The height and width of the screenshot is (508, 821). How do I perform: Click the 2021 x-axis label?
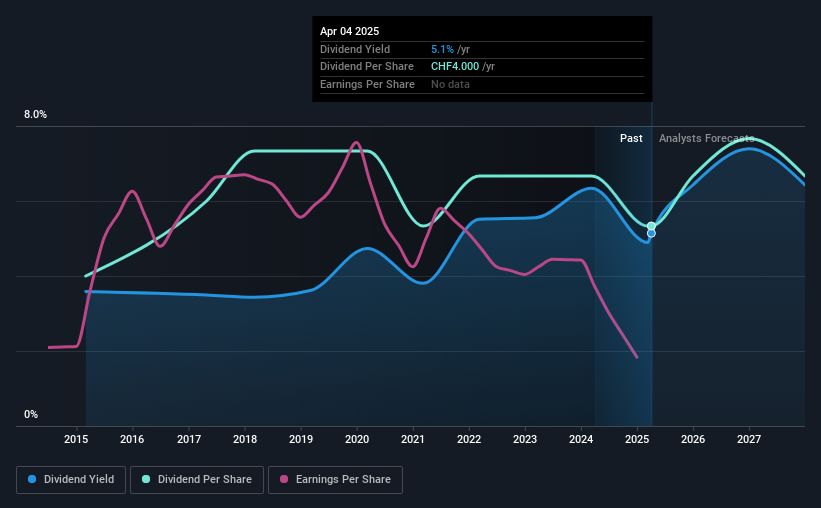413,439
